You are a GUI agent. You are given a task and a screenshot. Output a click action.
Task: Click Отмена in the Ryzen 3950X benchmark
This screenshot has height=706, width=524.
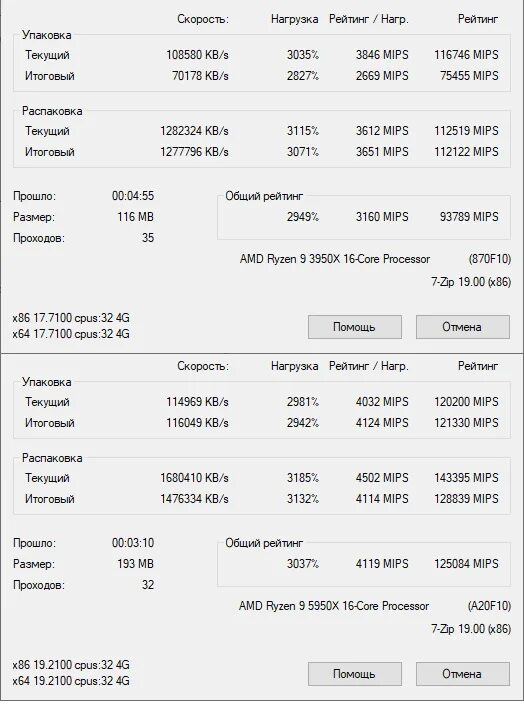[x=463, y=327]
